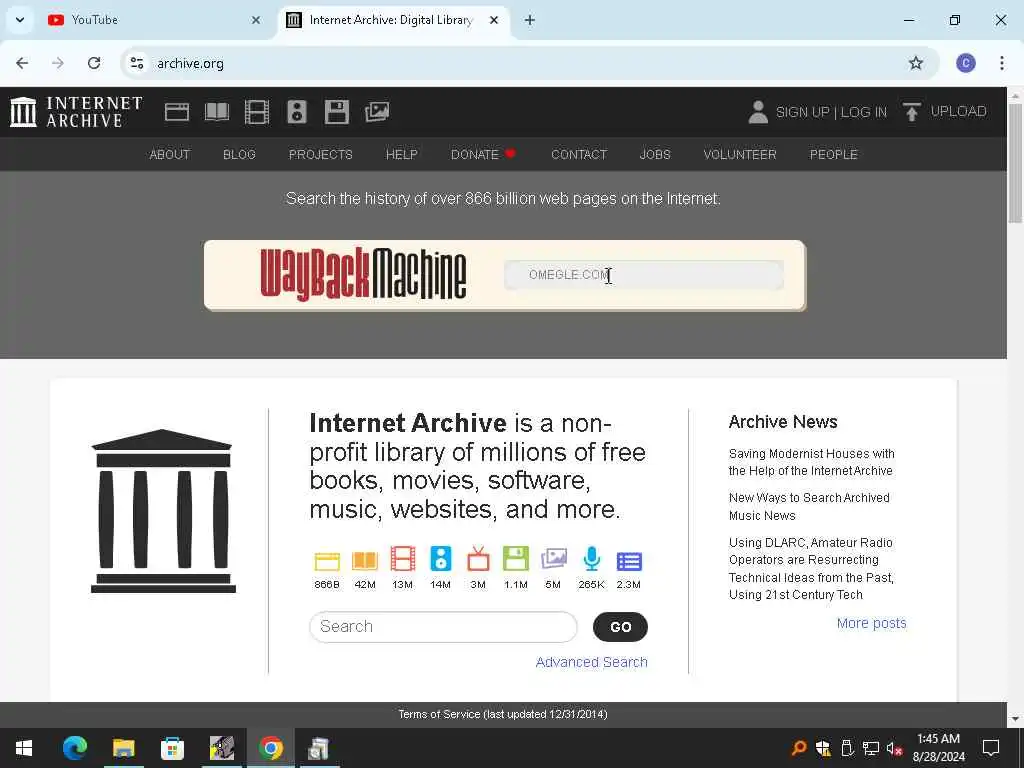The image size is (1024, 768).
Task: Open the JOBS menu item
Action: point(655,155)
